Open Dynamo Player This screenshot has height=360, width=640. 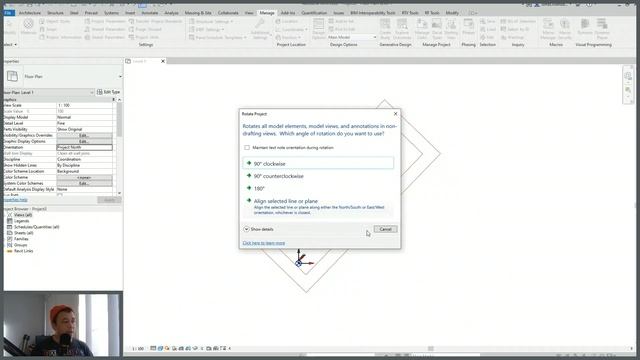(x=602, y=29)
